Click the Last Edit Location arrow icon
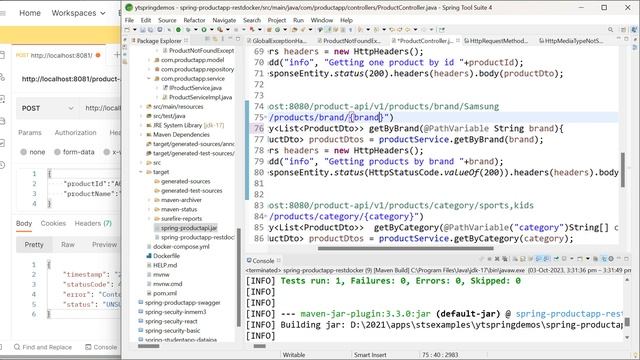The height and width of the screenshot is (360, 640). [392, 29]
